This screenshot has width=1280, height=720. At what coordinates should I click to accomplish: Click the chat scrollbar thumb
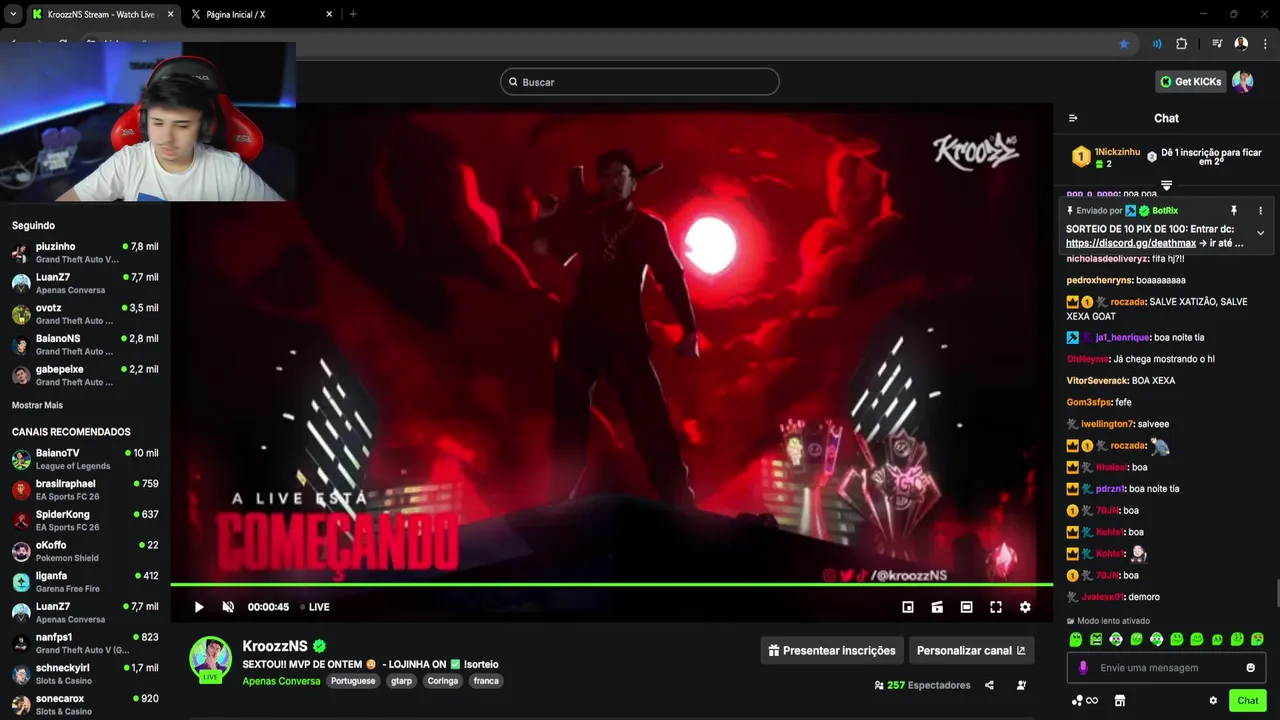(x=1277, y=594)
